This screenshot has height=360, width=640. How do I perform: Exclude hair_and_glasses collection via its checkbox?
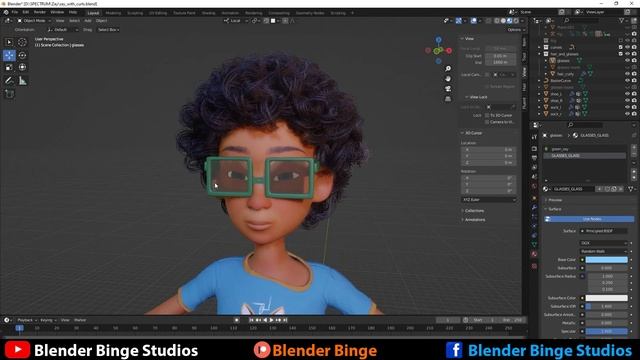click(621, 54)
